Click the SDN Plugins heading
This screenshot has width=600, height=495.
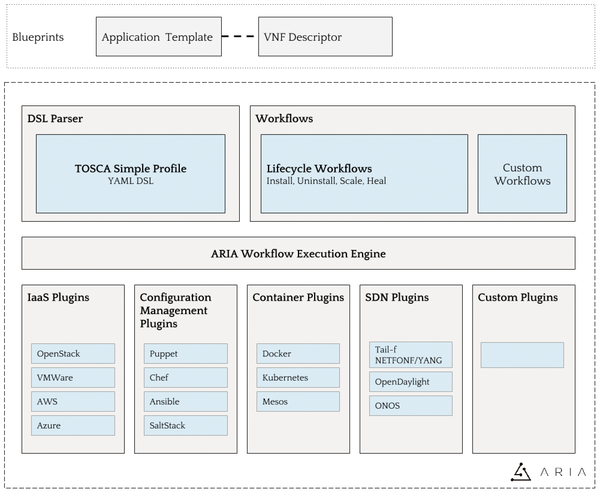pos(397,297)
